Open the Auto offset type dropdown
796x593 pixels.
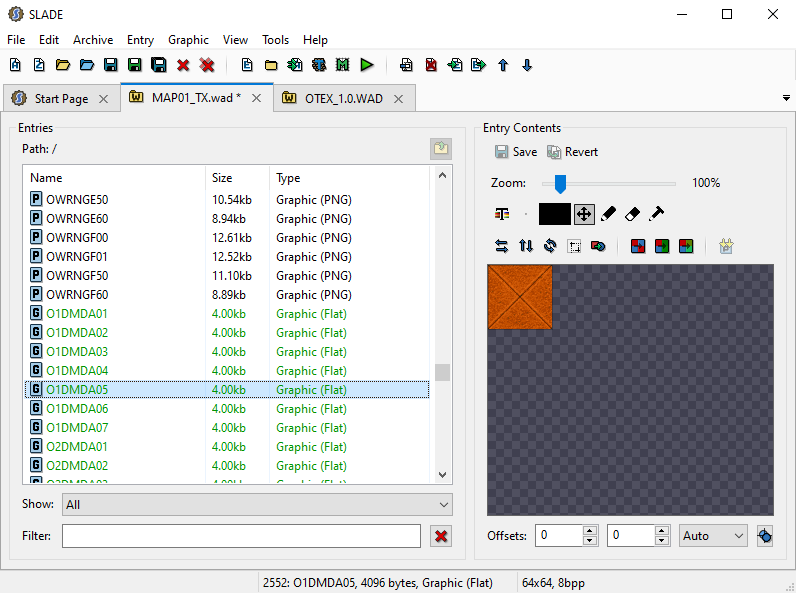click(712, 536)
